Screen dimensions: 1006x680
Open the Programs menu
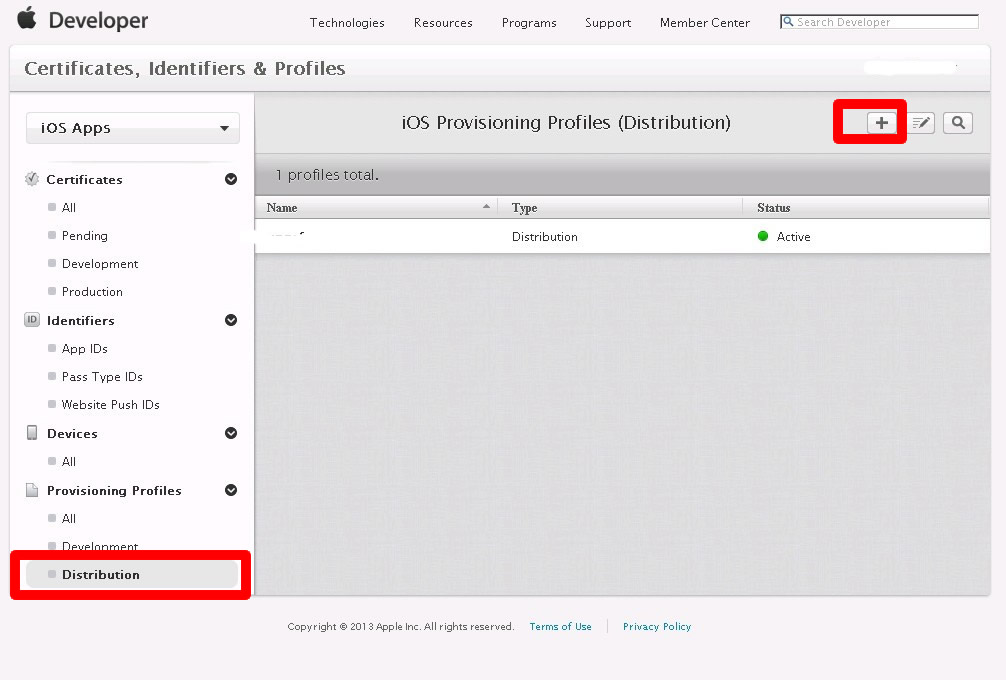coord(529,22)
